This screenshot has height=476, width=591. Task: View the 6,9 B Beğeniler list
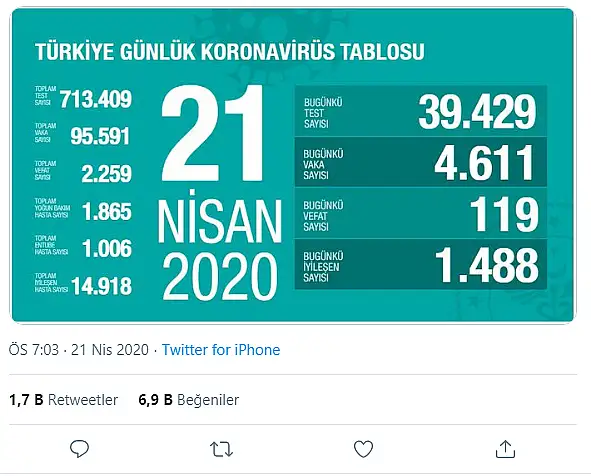188,399
